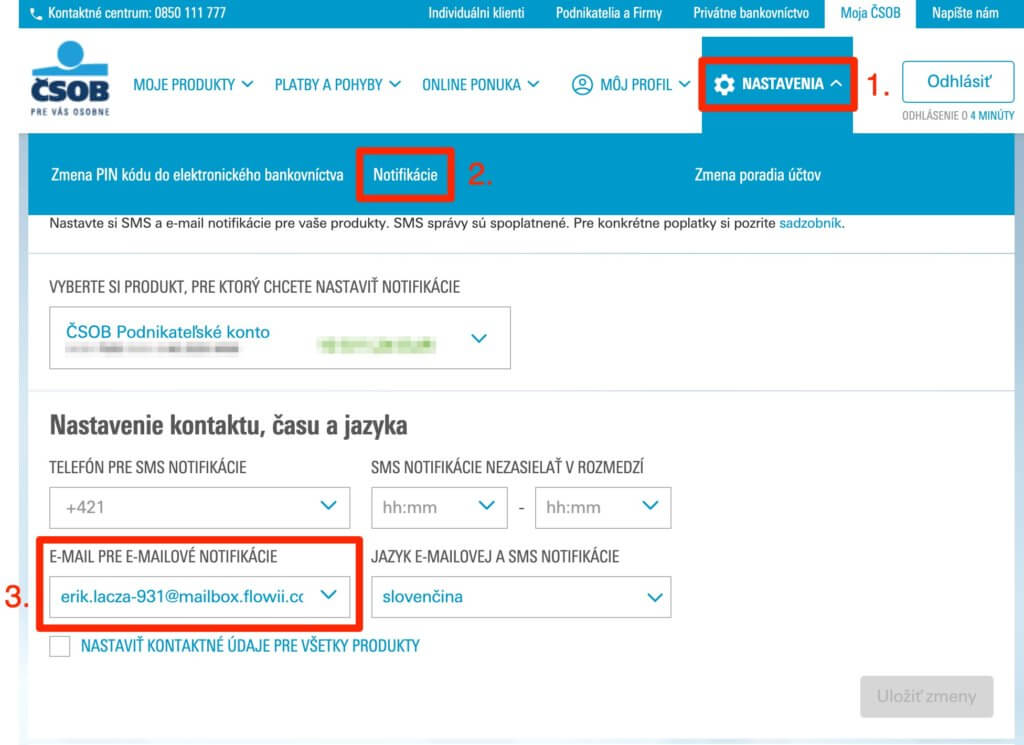Image resolution: width=1024 pixels, height=745 pixels.
Task: Open the +421 phone number dropdown
Action: (199, 507)
